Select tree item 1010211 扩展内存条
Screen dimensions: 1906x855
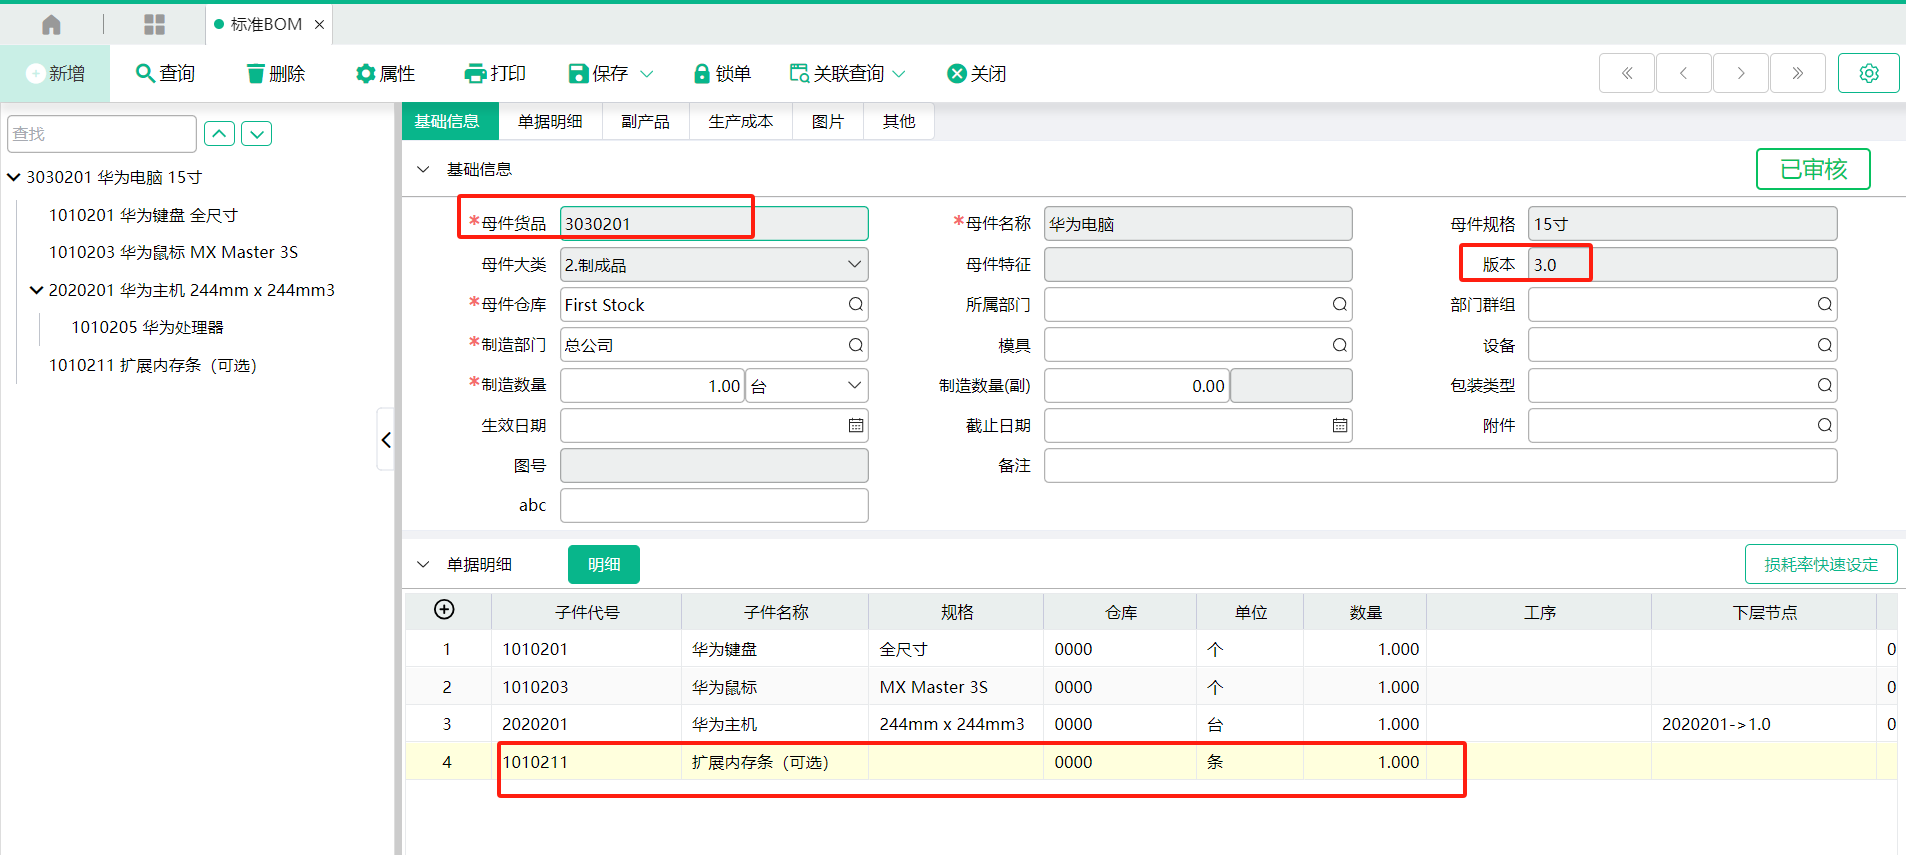[x=153, y=365]
